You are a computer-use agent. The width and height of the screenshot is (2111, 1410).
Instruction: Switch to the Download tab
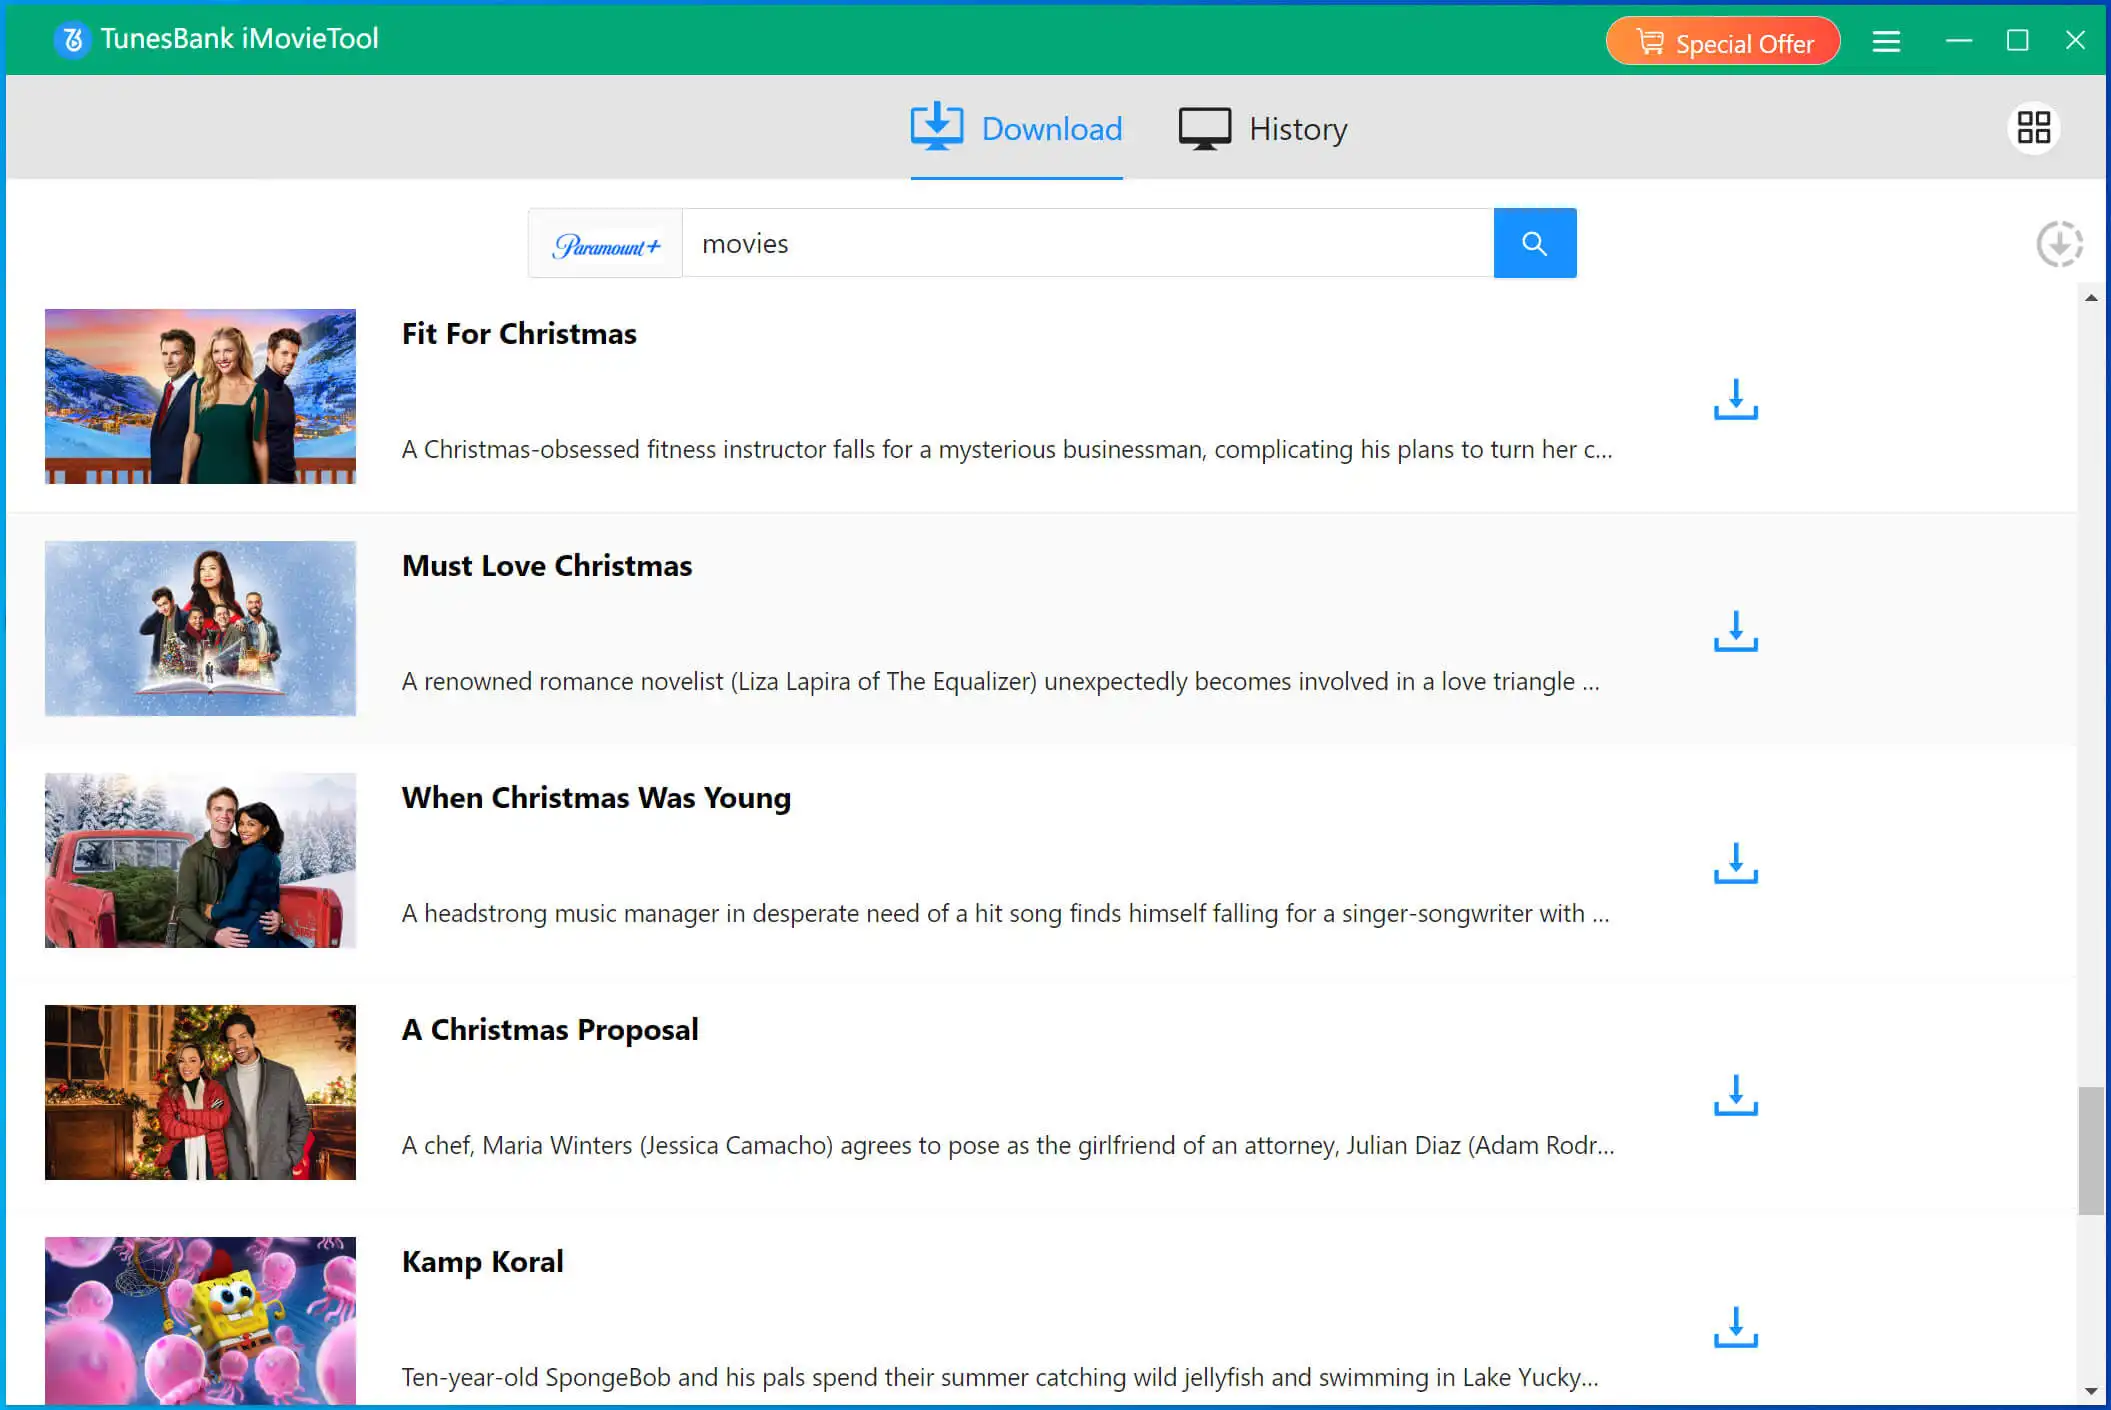(x=1016, y=129)
